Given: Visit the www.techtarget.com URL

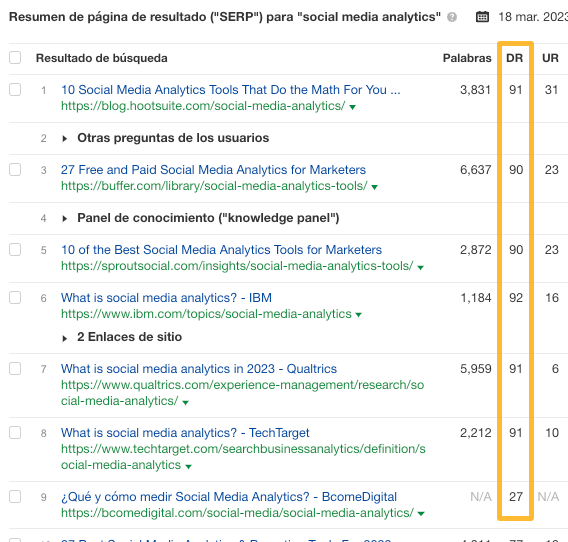Looking at the screenshot, I should pyautogui.click(x=243, y=456).
